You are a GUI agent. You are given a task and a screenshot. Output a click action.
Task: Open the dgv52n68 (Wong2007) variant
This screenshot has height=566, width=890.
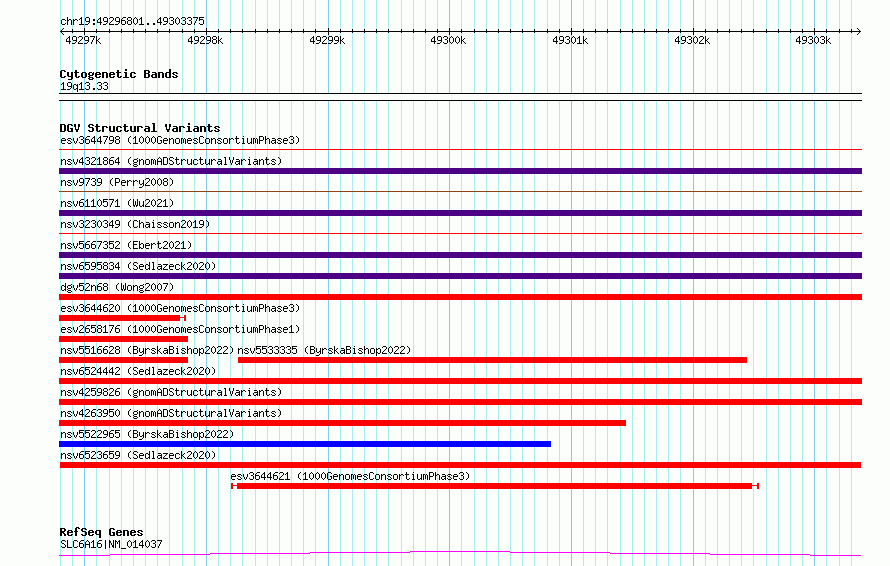click(117, 287)
